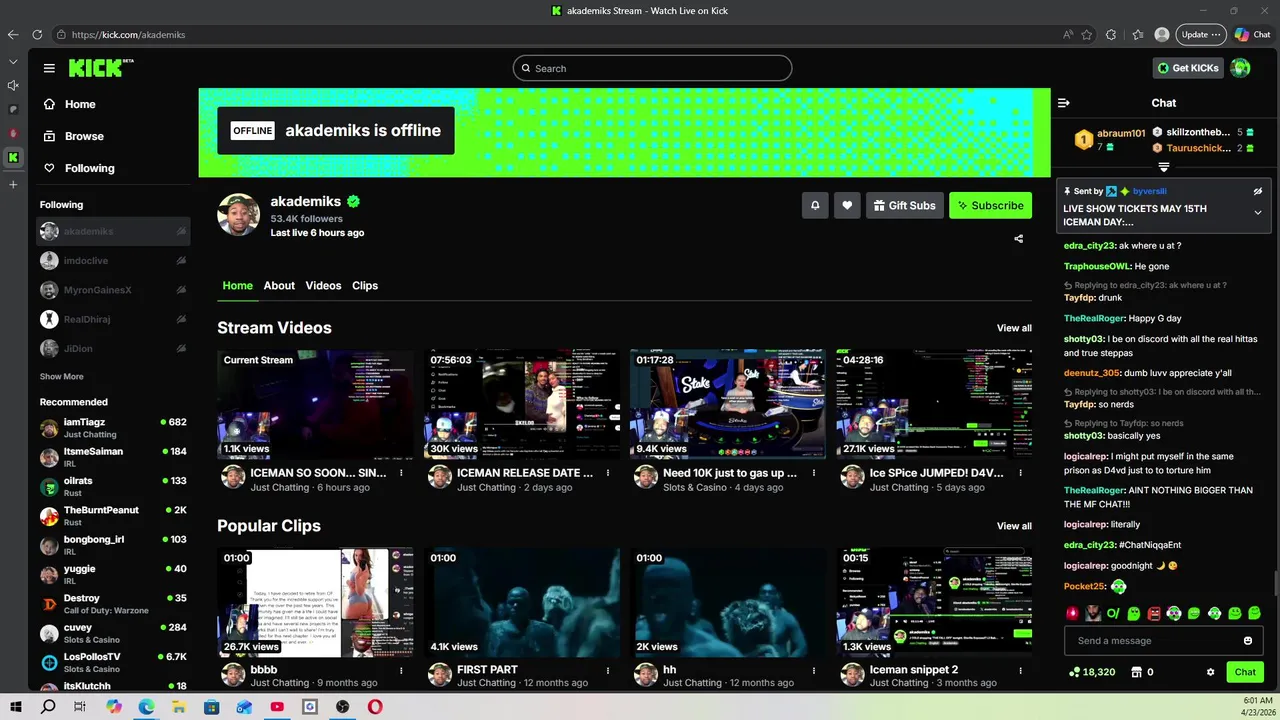This screenshot has width=1280, height=720.
Task: Expand the pinned message chevron in chat
Action: (1258, 212)
